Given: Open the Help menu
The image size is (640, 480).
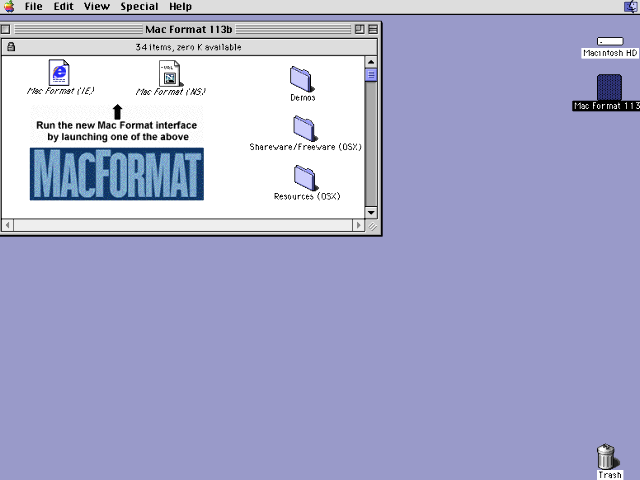Looking at the screenshot, I should click(x=180, y=7).
